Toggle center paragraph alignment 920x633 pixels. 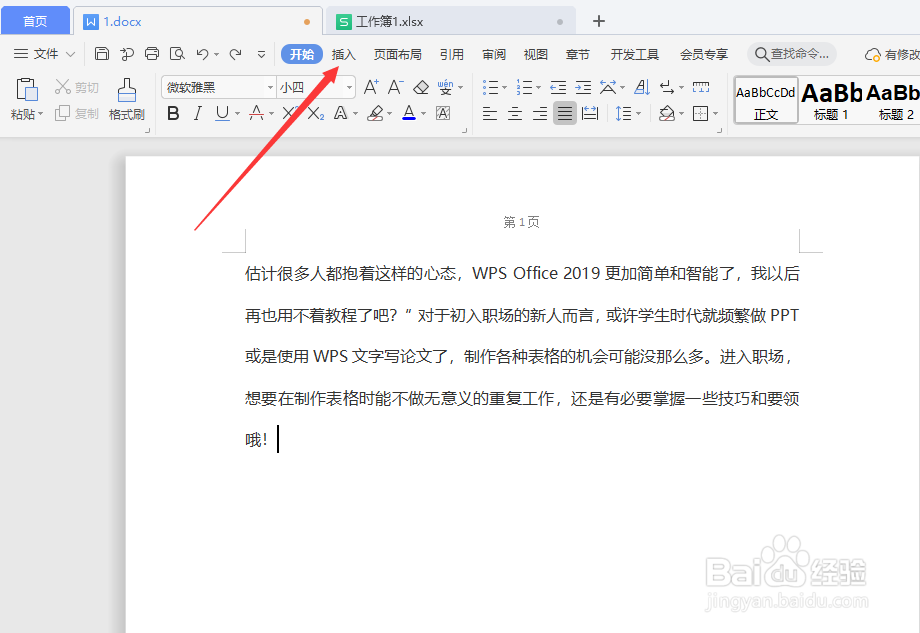514,113
